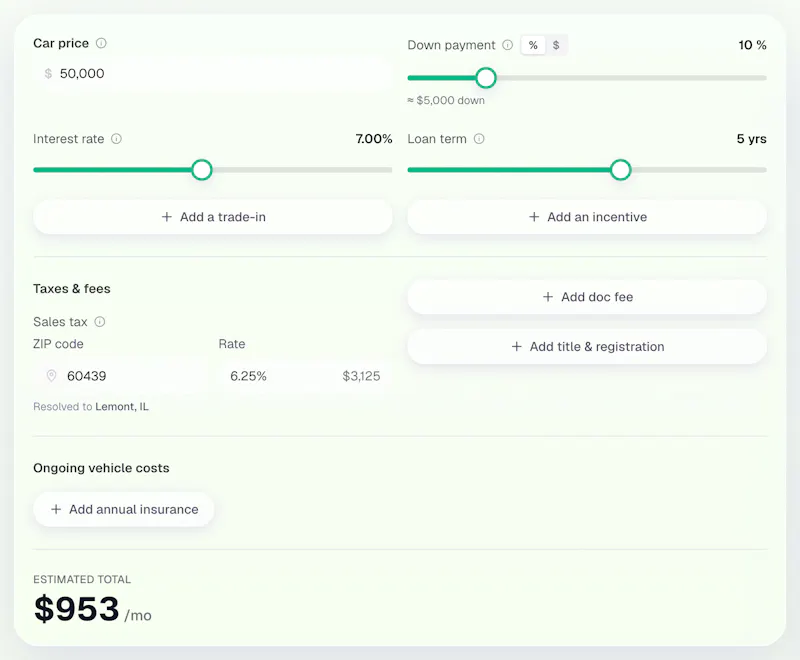
Task: Open the Loan term info icon
Action: click(x=479, y=139)
